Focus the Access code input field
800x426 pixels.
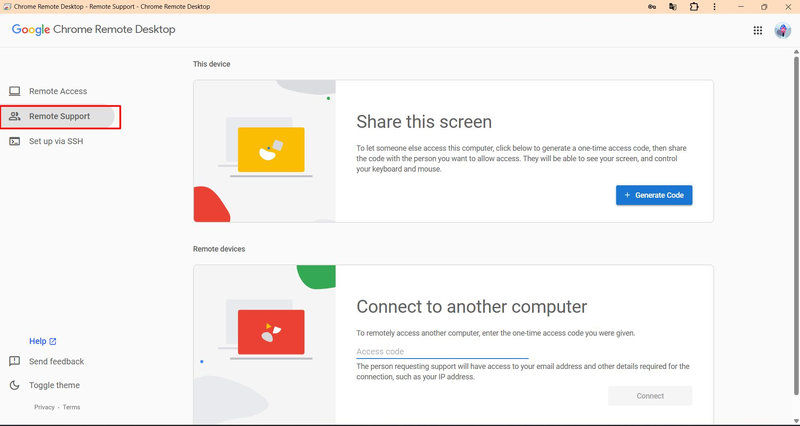pos(442,352)
